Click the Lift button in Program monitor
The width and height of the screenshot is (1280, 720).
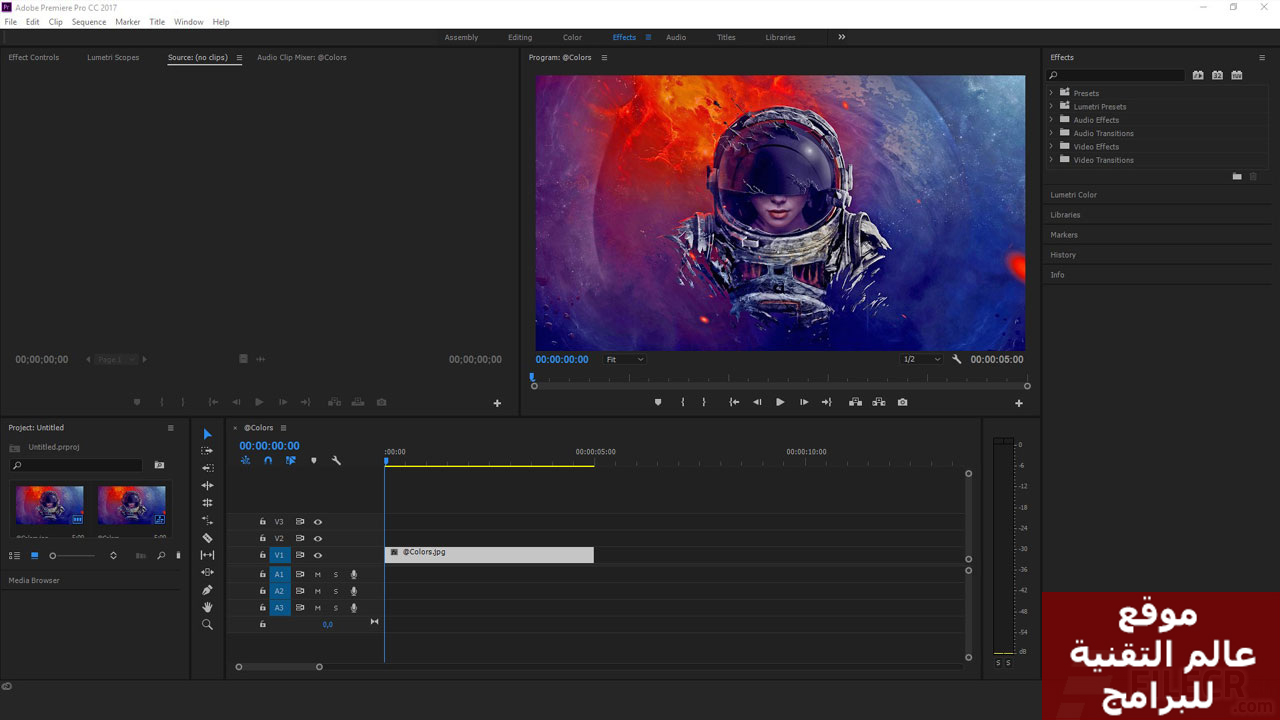coord(855,402)
